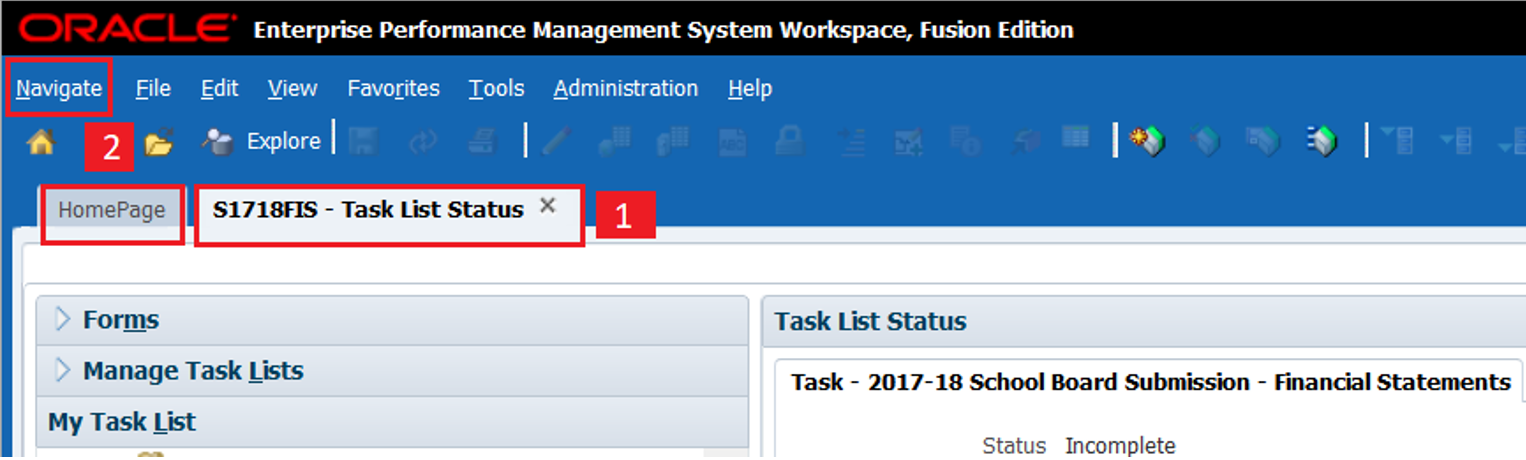The image size is (1526, 460).
Task: Open the Tools menu
Action: 496,89
